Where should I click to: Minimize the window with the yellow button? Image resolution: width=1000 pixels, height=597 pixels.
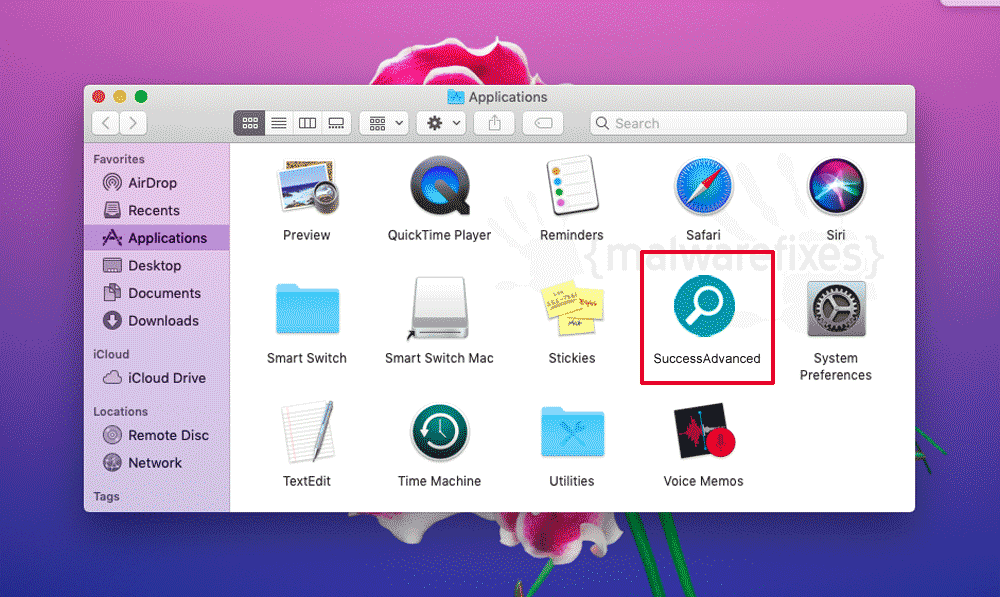(x=120, y=96)
